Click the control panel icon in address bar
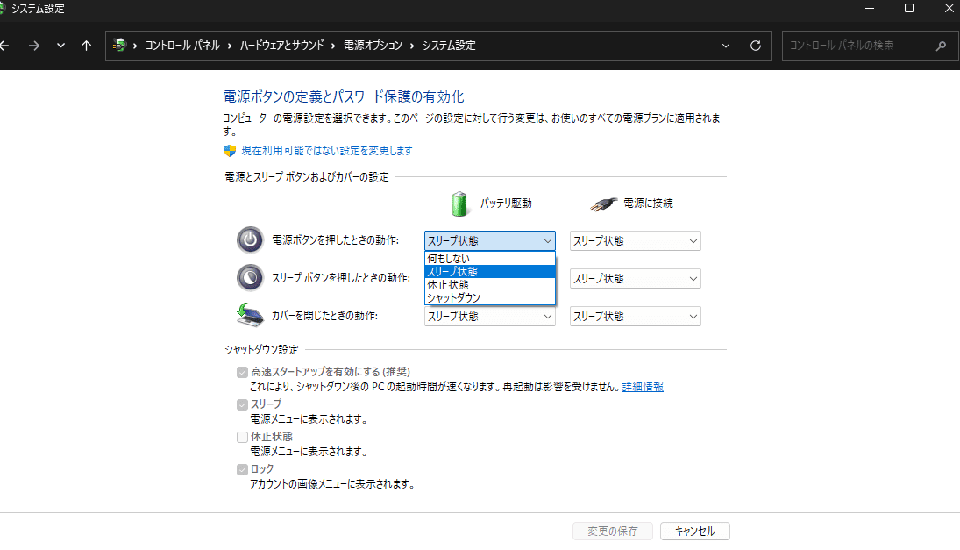This screenshot has width=960, height=550. (119, 45)
